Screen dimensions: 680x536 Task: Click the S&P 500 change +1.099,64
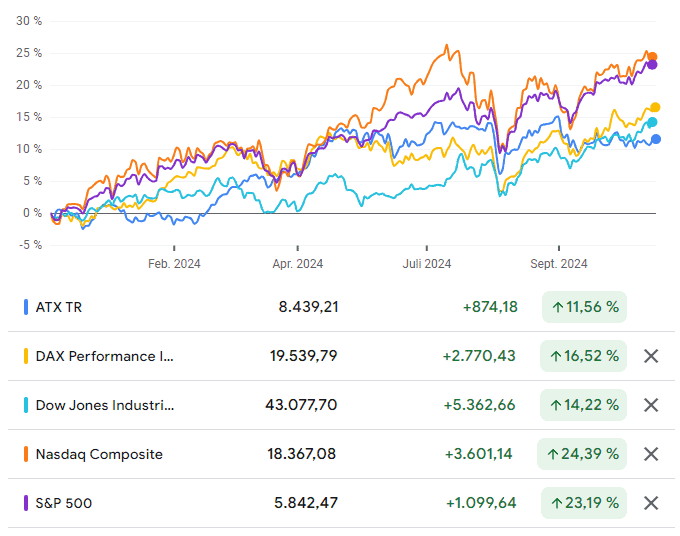click(481, 503)
